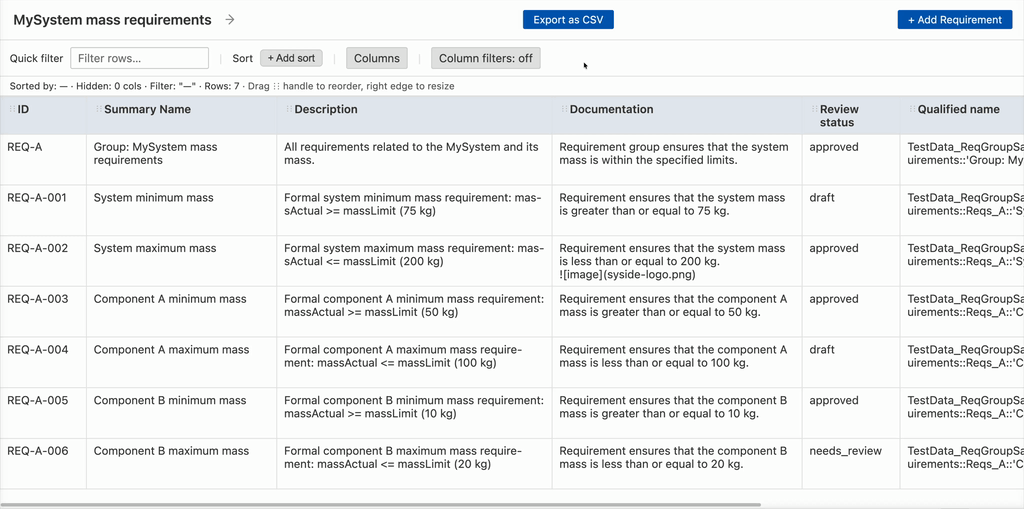Screen dimensions: 1024x509
Task: Click the 'Component A minimum mass' cell
Action: pyautogui.click(x=182, y=312)
